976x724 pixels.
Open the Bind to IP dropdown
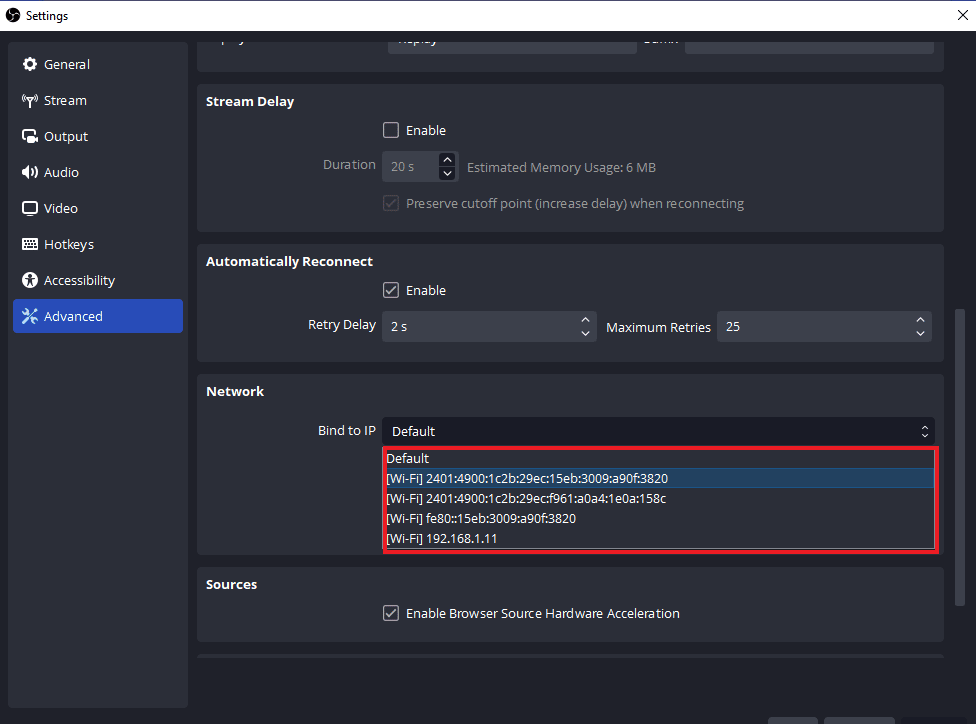658,431
